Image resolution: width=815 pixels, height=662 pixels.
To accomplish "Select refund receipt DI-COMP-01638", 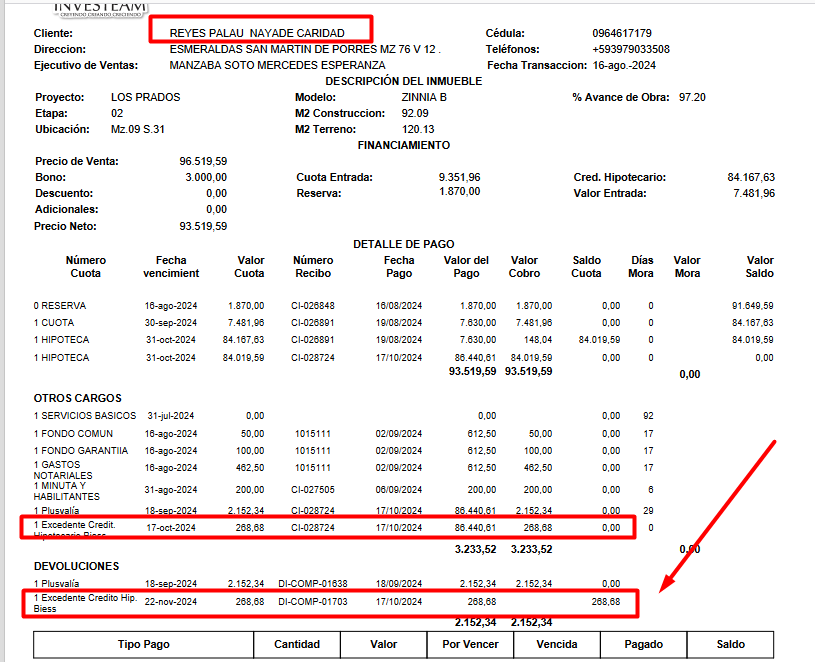I will tap(311, 583).
